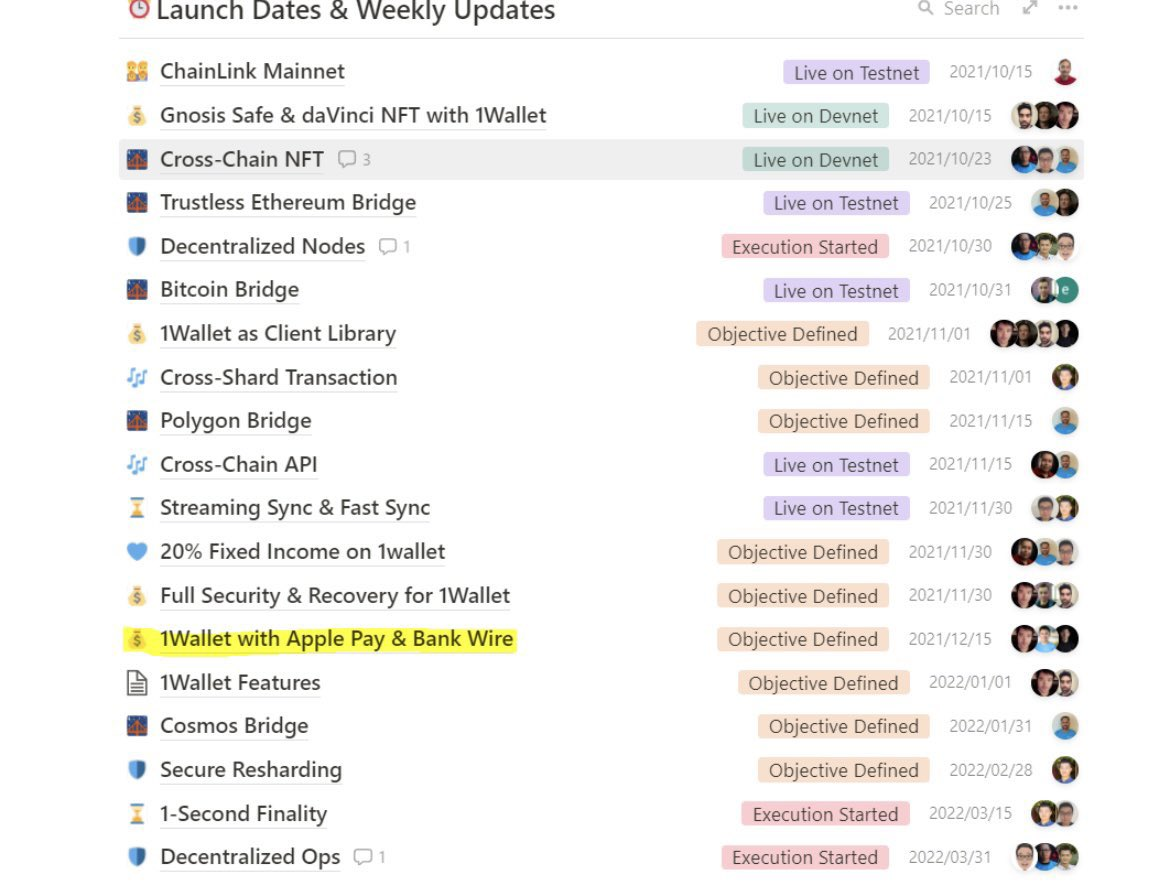The height and width of the screenshot is (894, 1170).
Task: Open the ChainLink Mainnet page
Action: 252,72
